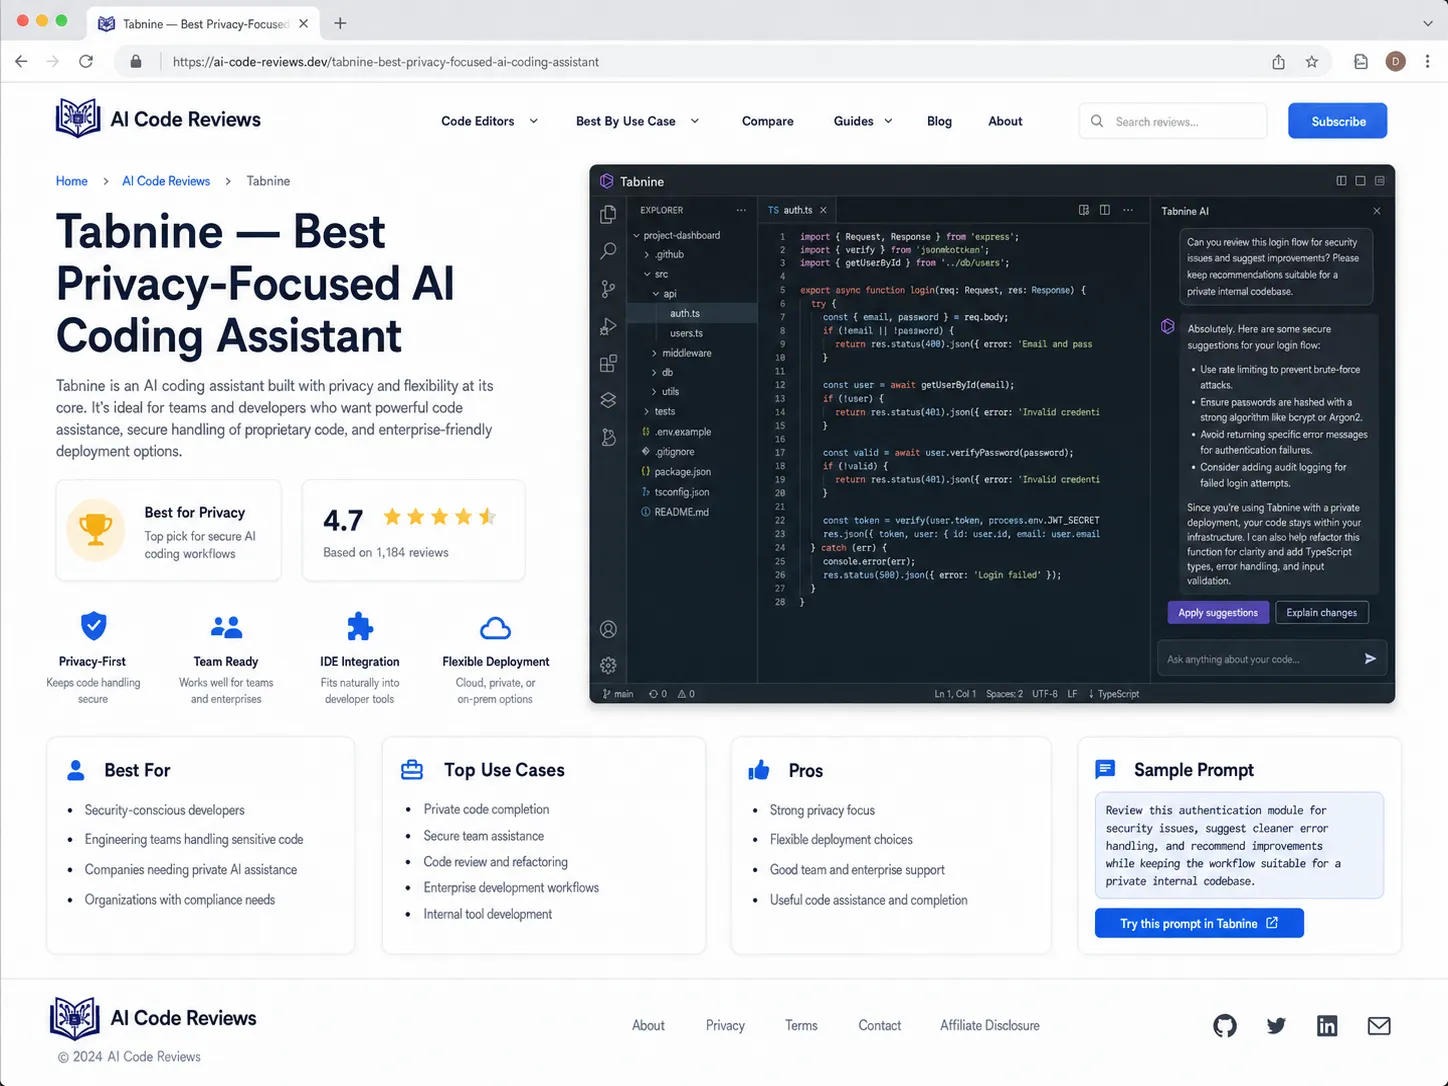Open Run and Debug icon in activity bar
The height and width of the screenshot is (1086, 1448).
608,326
